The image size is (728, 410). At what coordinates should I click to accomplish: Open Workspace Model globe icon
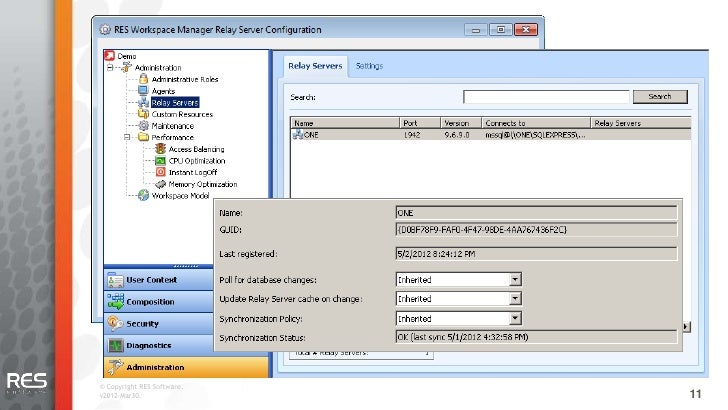(144, 196)
